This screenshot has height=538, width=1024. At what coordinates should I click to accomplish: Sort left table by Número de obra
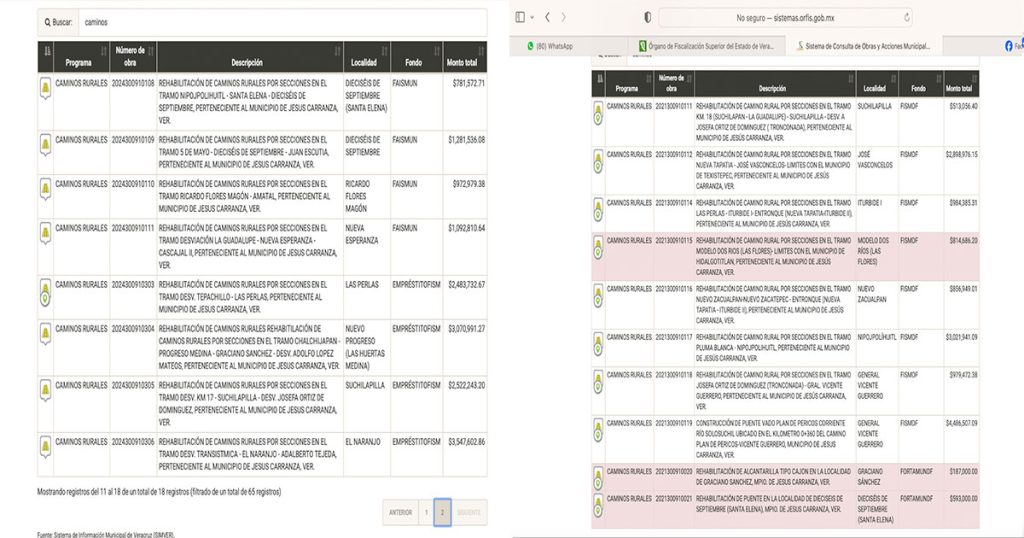coord(133,57)
